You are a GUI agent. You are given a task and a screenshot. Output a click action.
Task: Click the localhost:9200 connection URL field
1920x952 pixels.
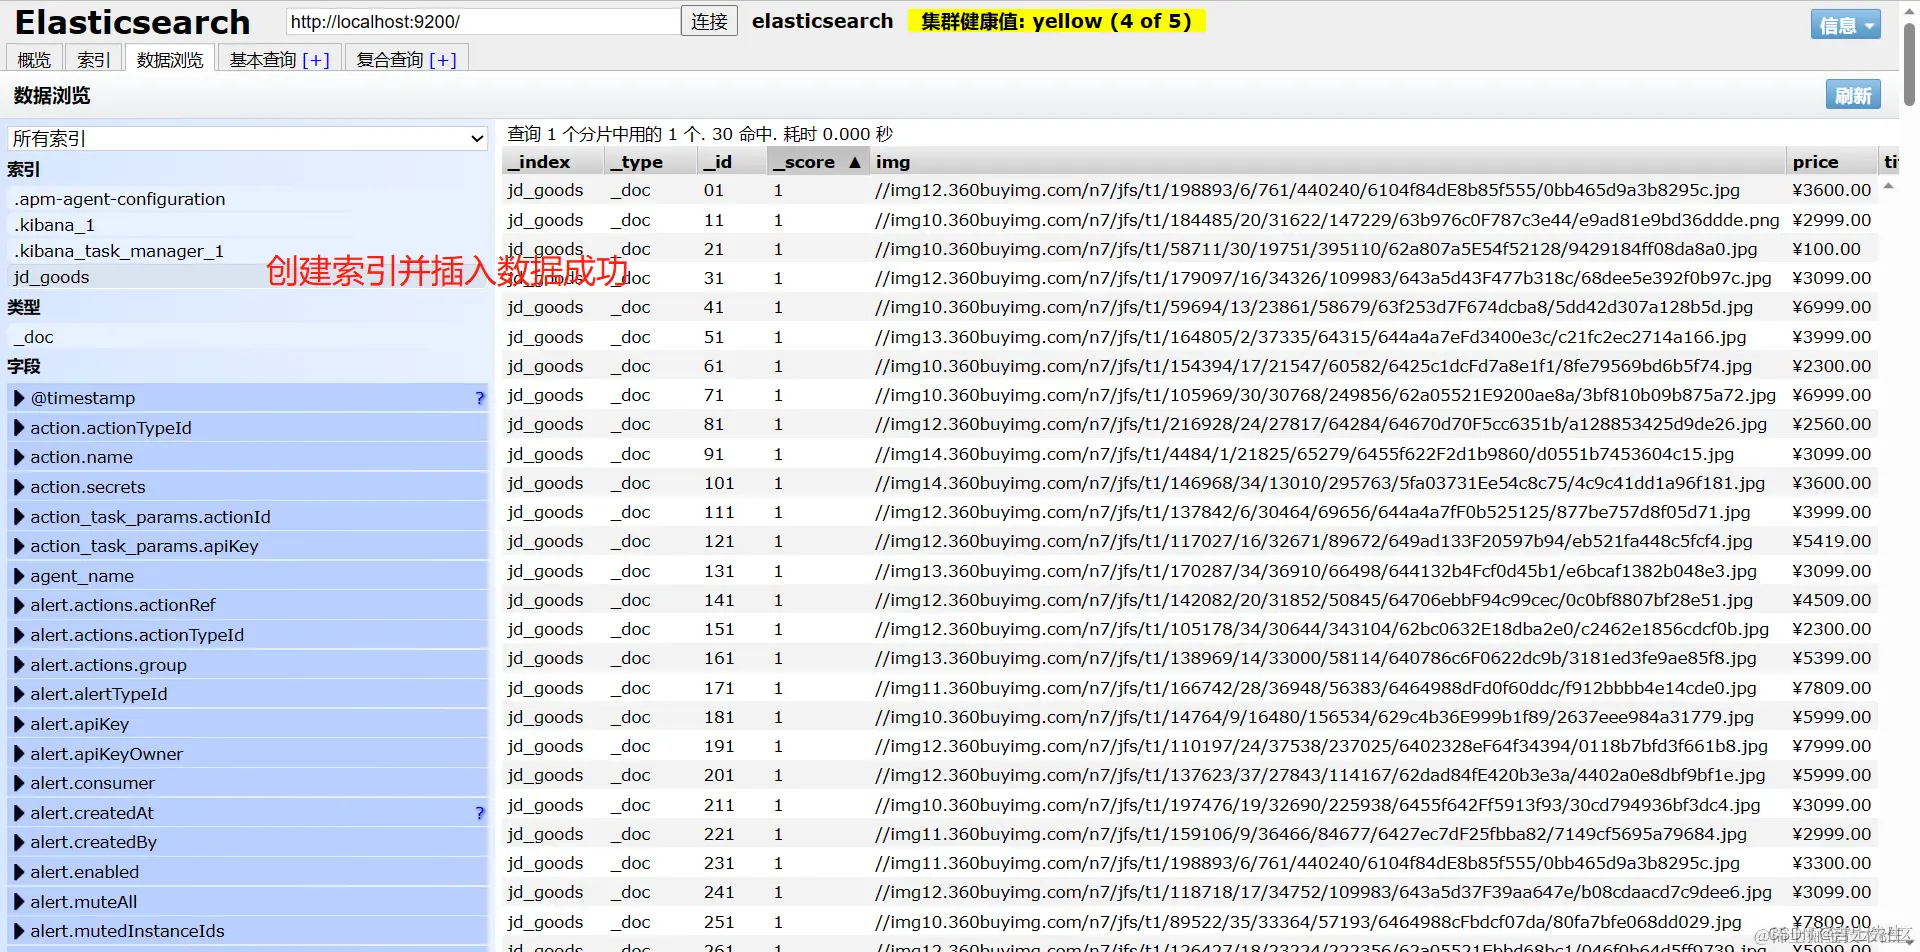tap(483, 21)
